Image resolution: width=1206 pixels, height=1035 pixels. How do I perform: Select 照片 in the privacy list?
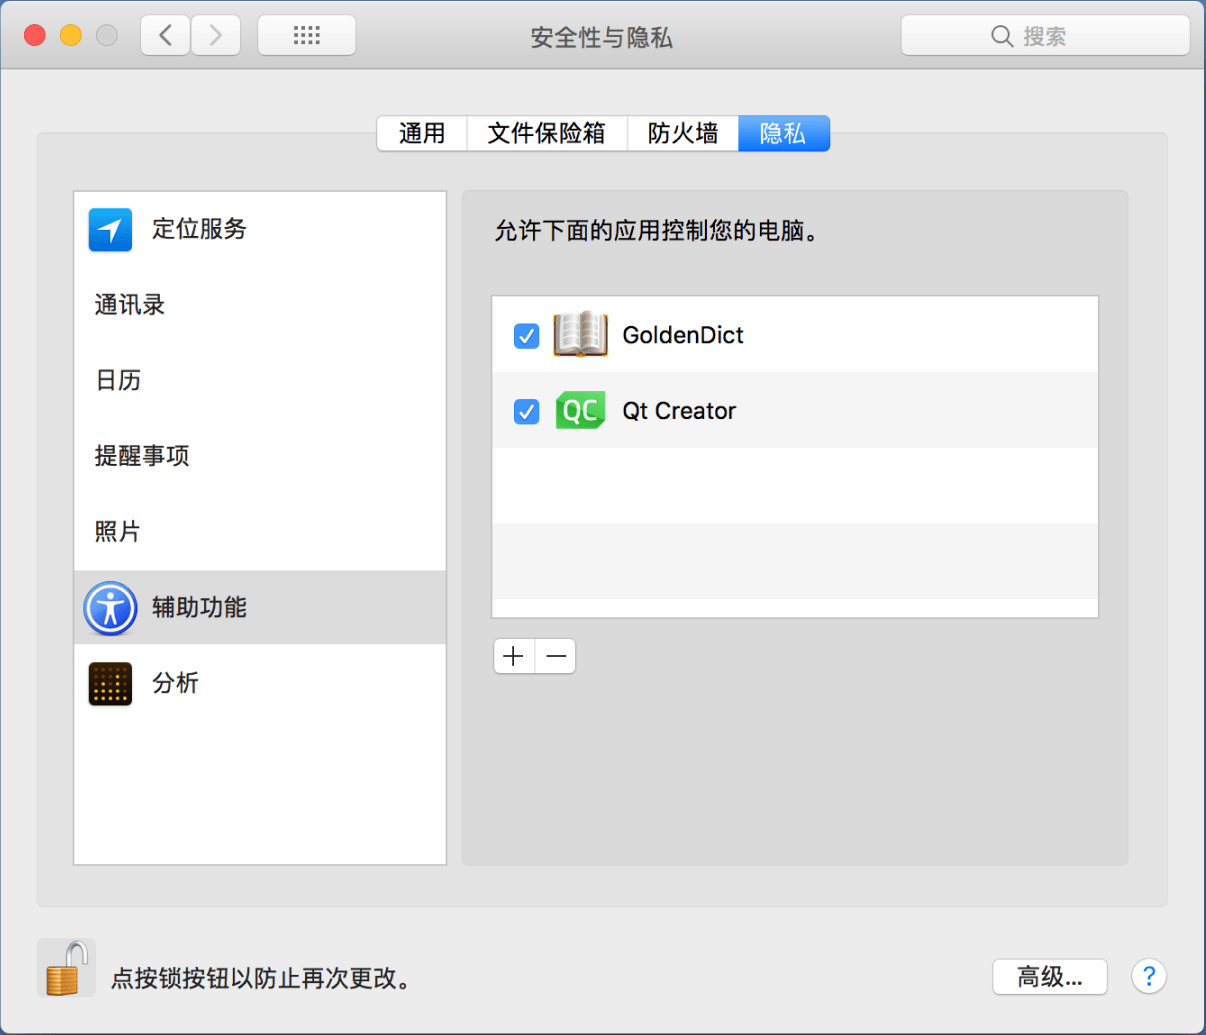point(118,532)
